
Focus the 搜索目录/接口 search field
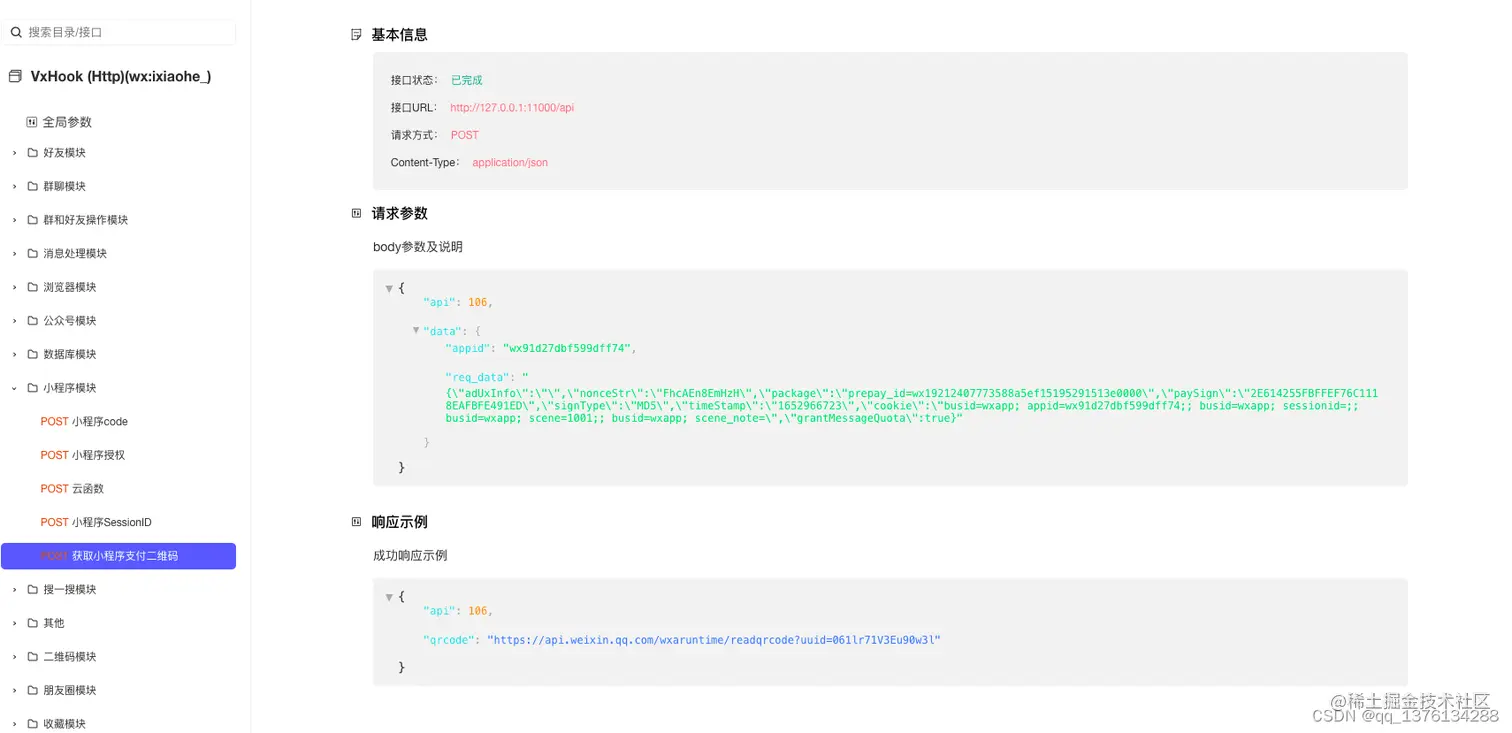(x=119, y=32)
